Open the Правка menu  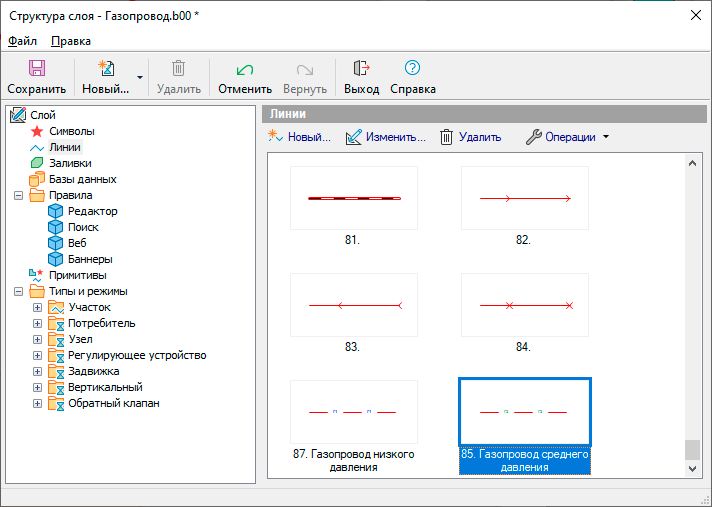(x=71, y=41)
